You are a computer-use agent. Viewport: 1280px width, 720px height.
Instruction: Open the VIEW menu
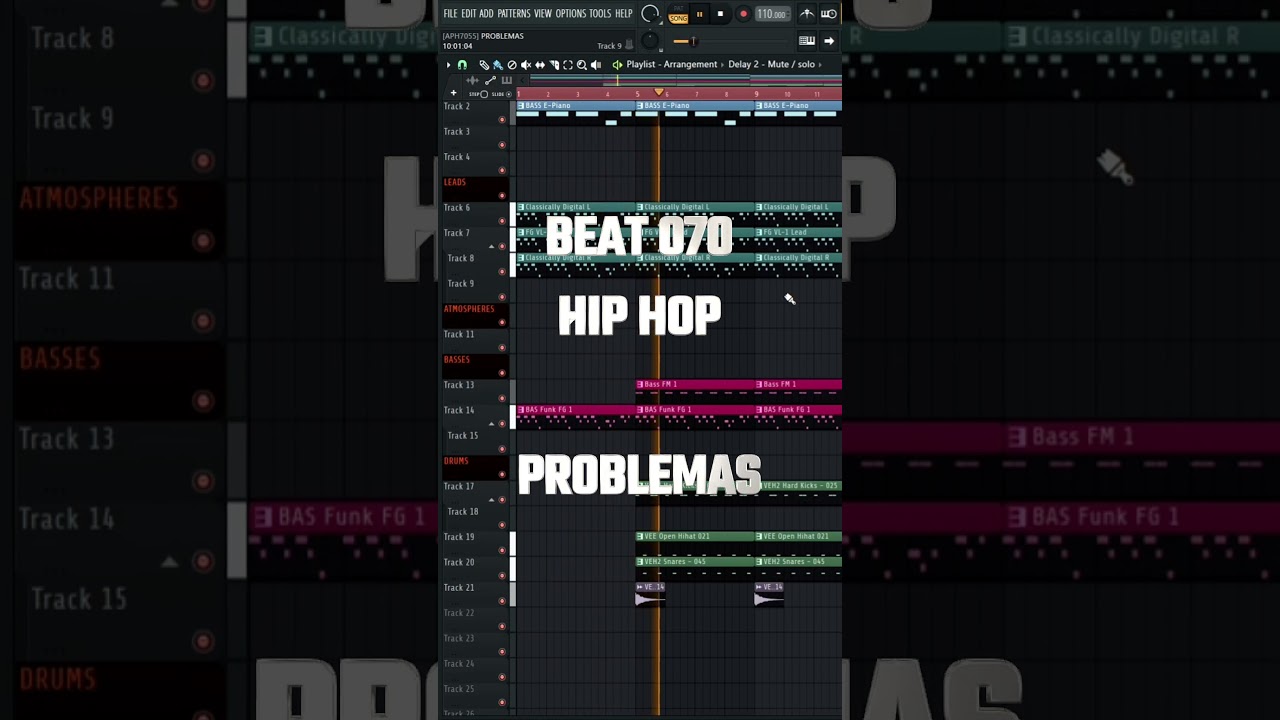tap(543, 14)
